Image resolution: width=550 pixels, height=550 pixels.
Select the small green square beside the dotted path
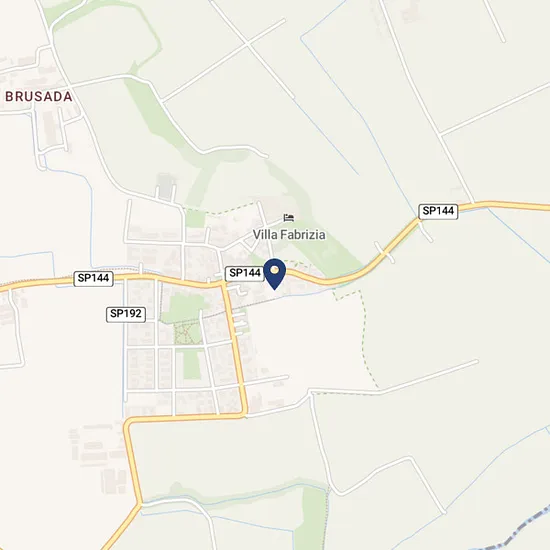(195, 218)
